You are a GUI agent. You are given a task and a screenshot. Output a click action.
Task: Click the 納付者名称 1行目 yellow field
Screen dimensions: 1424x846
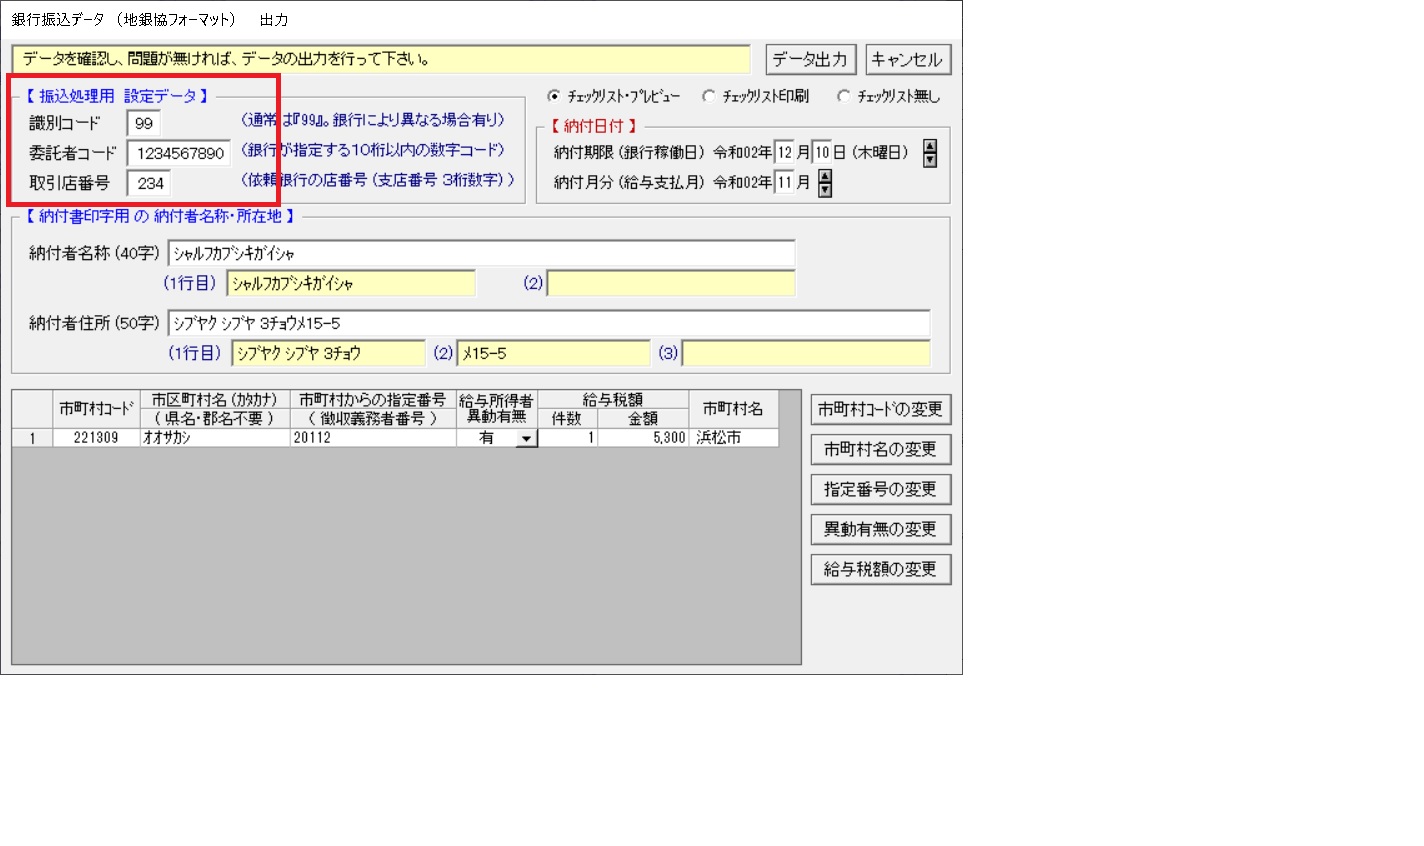(351, 284)
